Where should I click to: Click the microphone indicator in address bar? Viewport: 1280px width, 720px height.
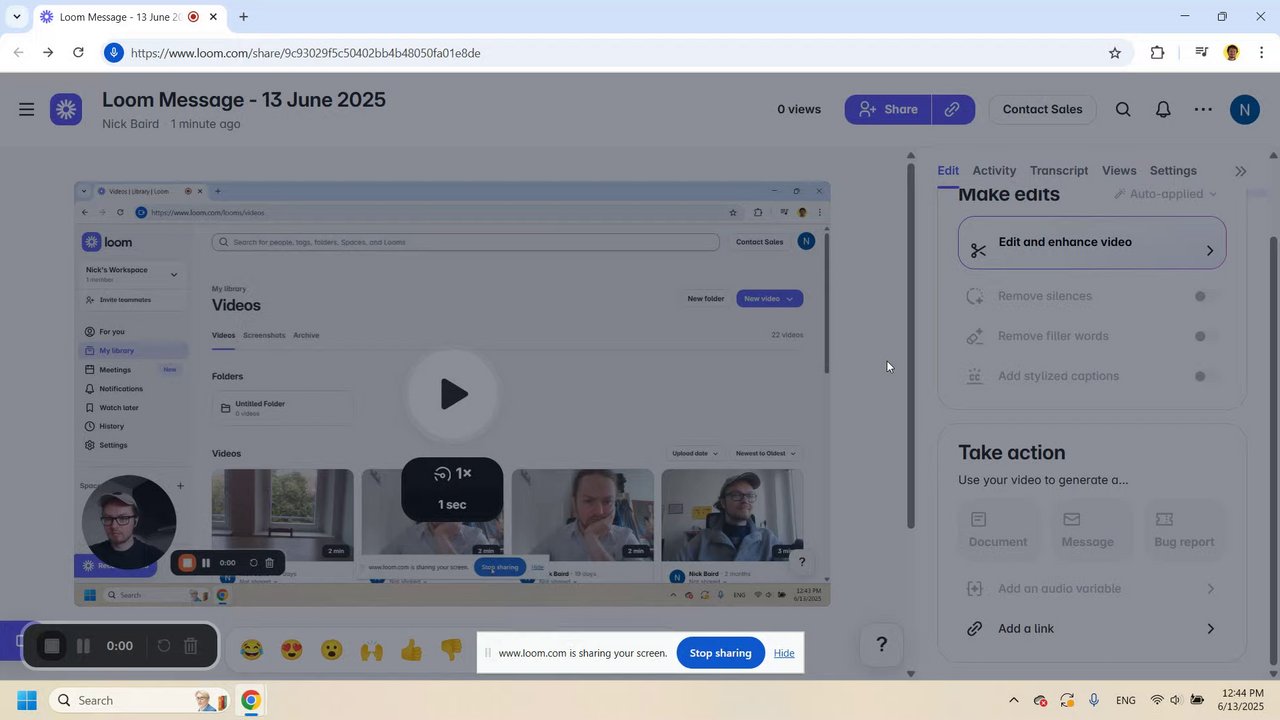tap(114, 53)
